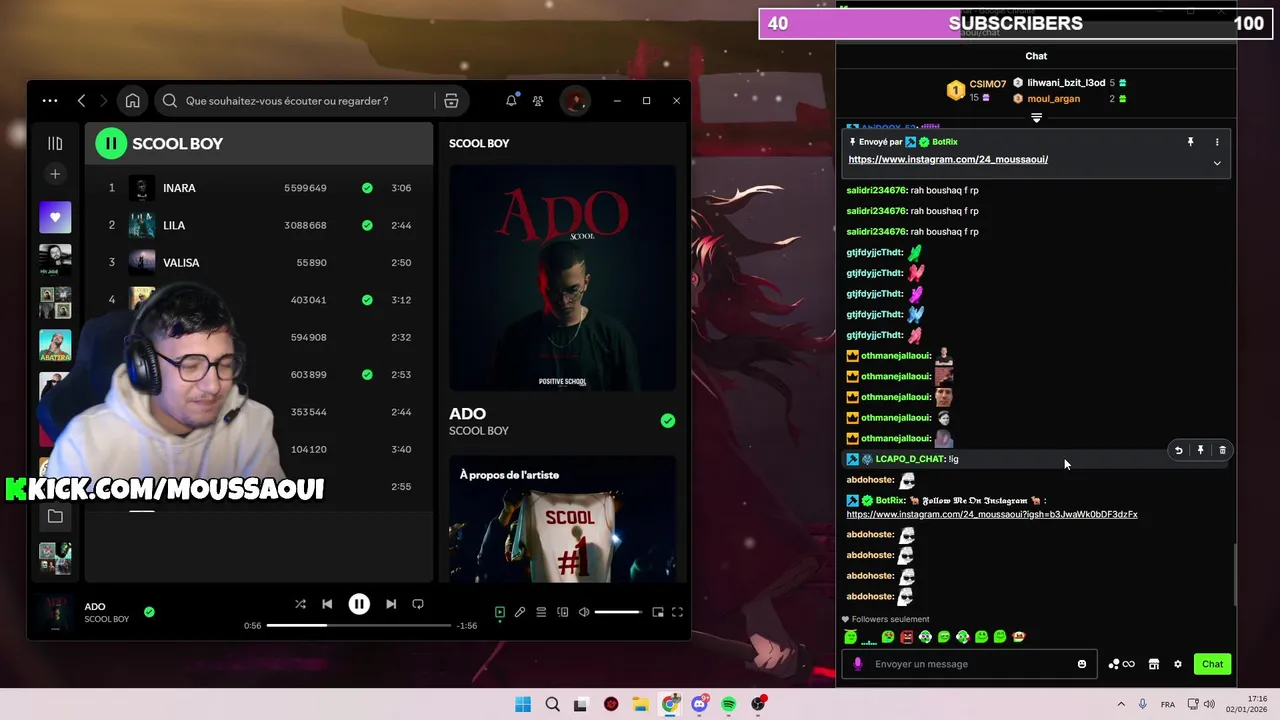Viewport: 1280px width, 720px height.
Task: Toggle saved checkmark for INARA
Action: [x=367, y=188]
